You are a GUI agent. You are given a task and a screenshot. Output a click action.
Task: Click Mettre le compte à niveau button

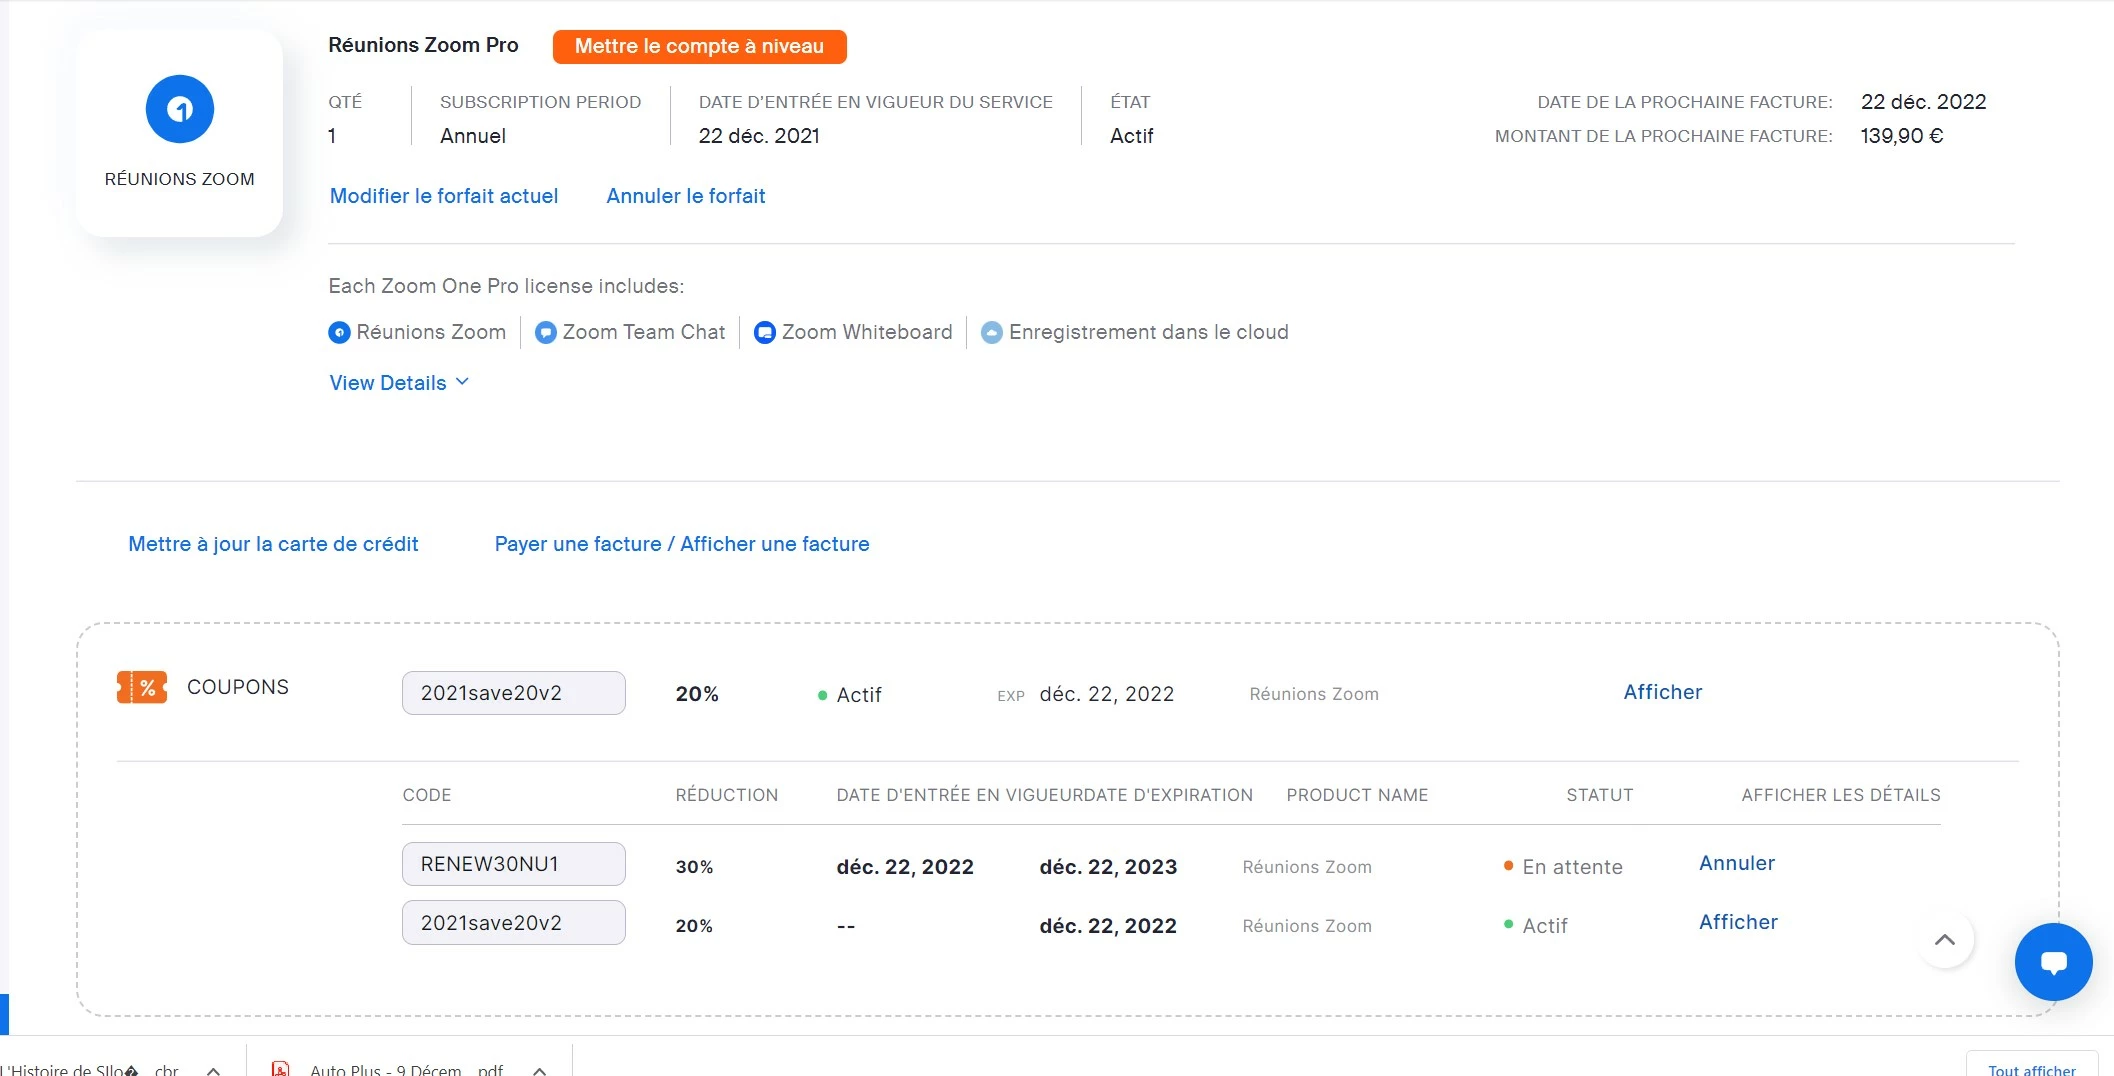coord(700,46)
